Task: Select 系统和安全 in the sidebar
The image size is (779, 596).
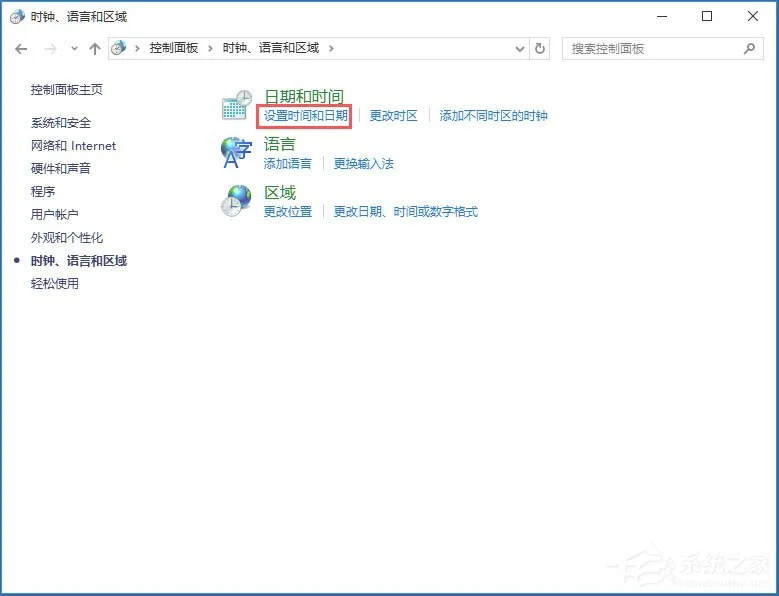Action: click(60, 123)
